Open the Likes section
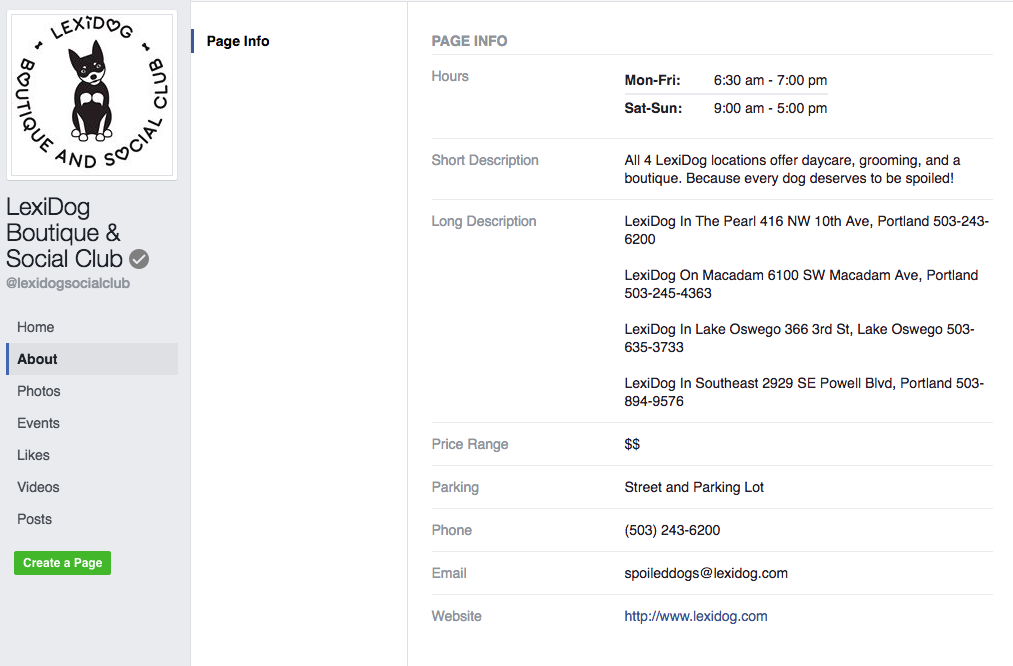Image resolution: width=1013 pixels, height=666 pixels. tap(34, 455)
